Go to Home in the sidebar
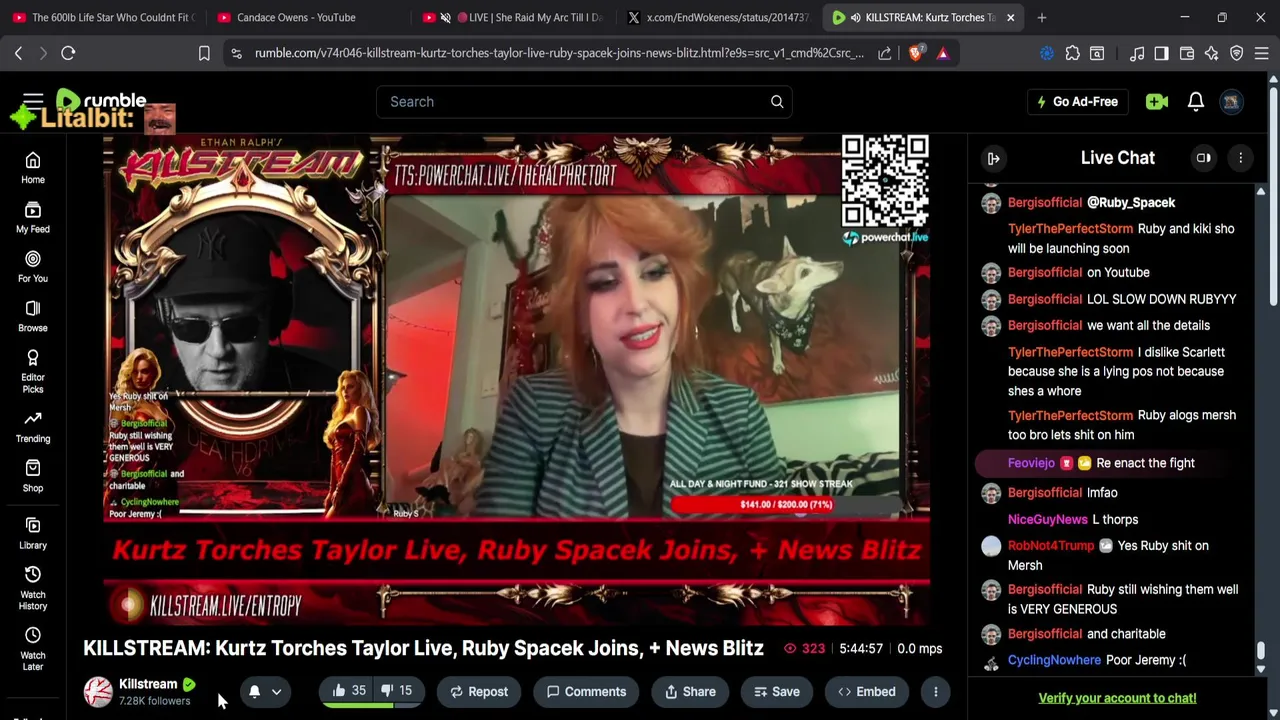1280x720 pixels. click(33, 168)
